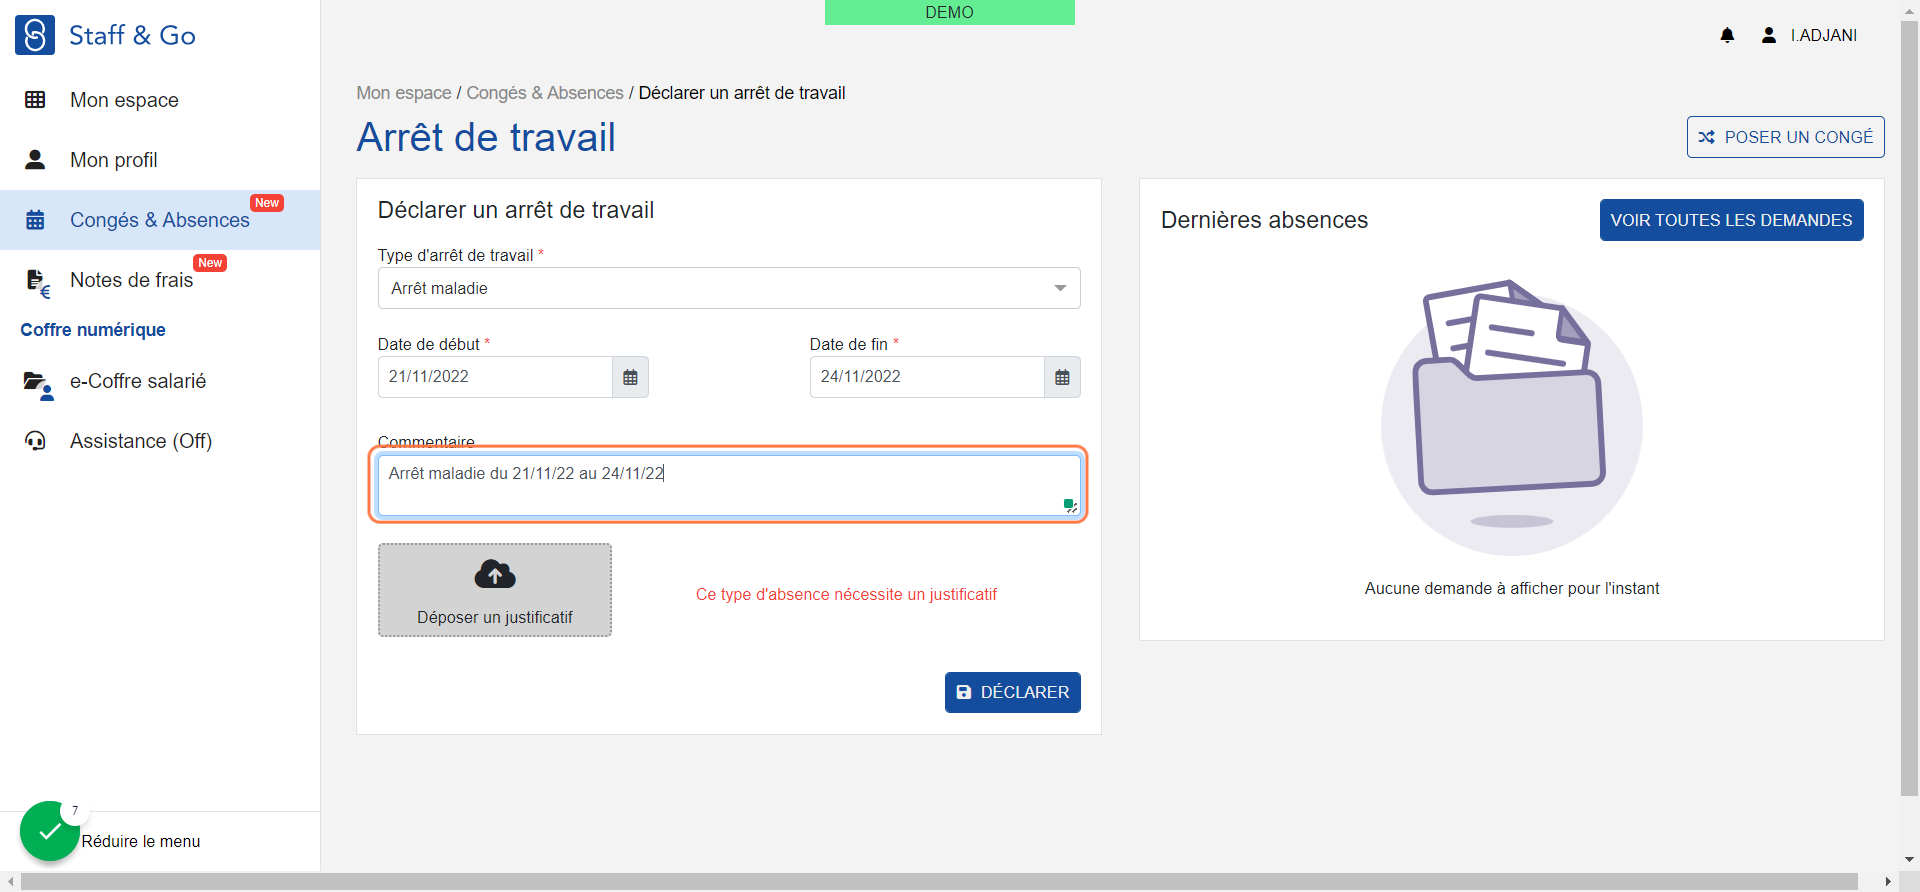
Task: Click the green DEMO banner
Action: pos(950,12)
